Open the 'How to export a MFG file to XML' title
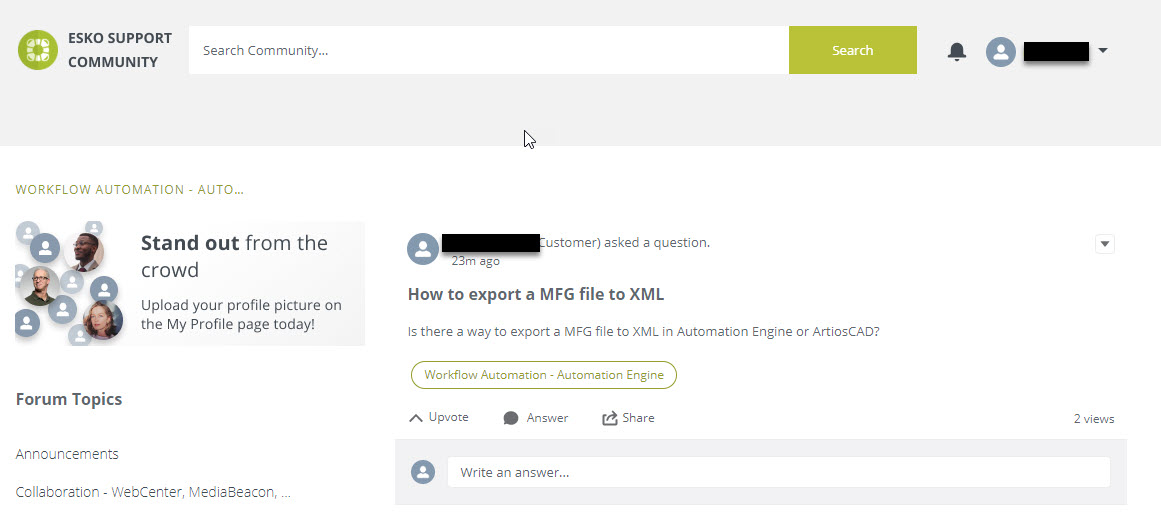Screen dimensions: 1161x522 [536, 295]
